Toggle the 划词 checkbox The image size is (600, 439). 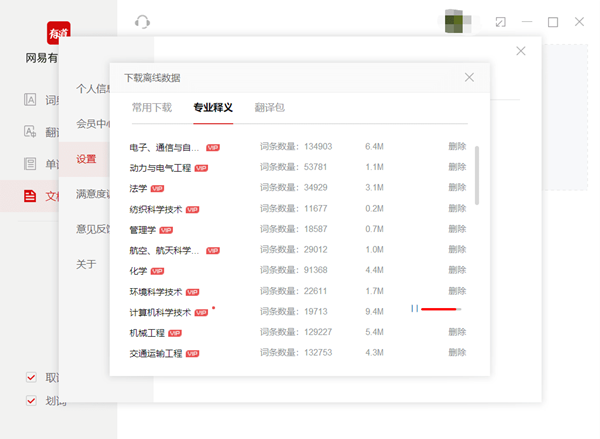click(31, 401)
